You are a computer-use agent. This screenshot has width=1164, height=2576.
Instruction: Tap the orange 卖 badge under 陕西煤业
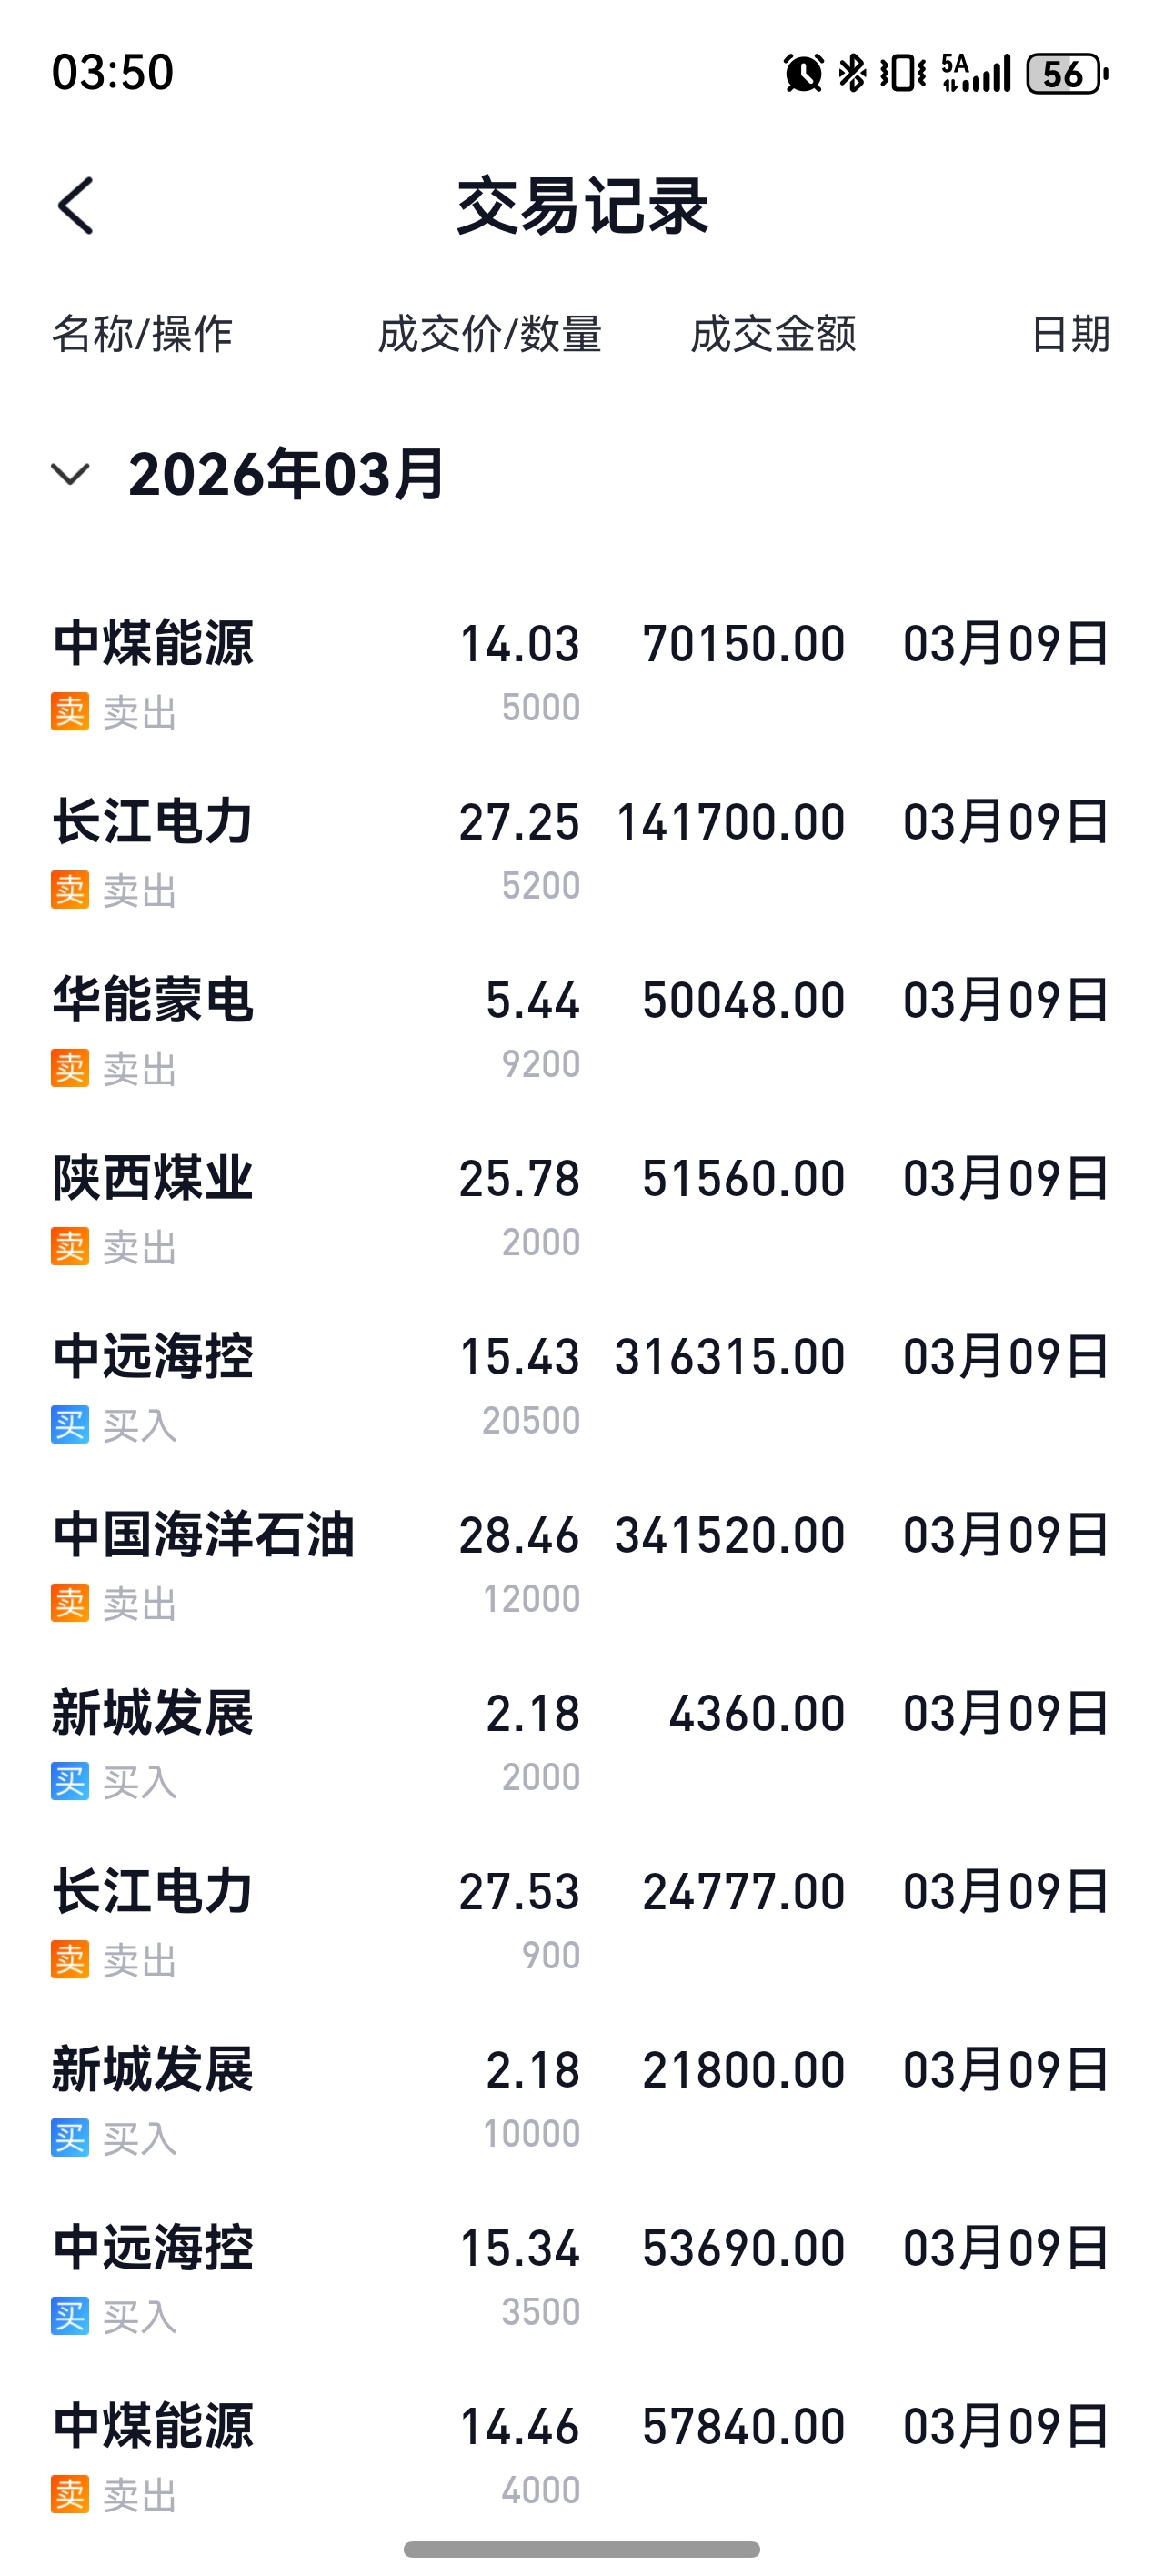pos(70,1247)
